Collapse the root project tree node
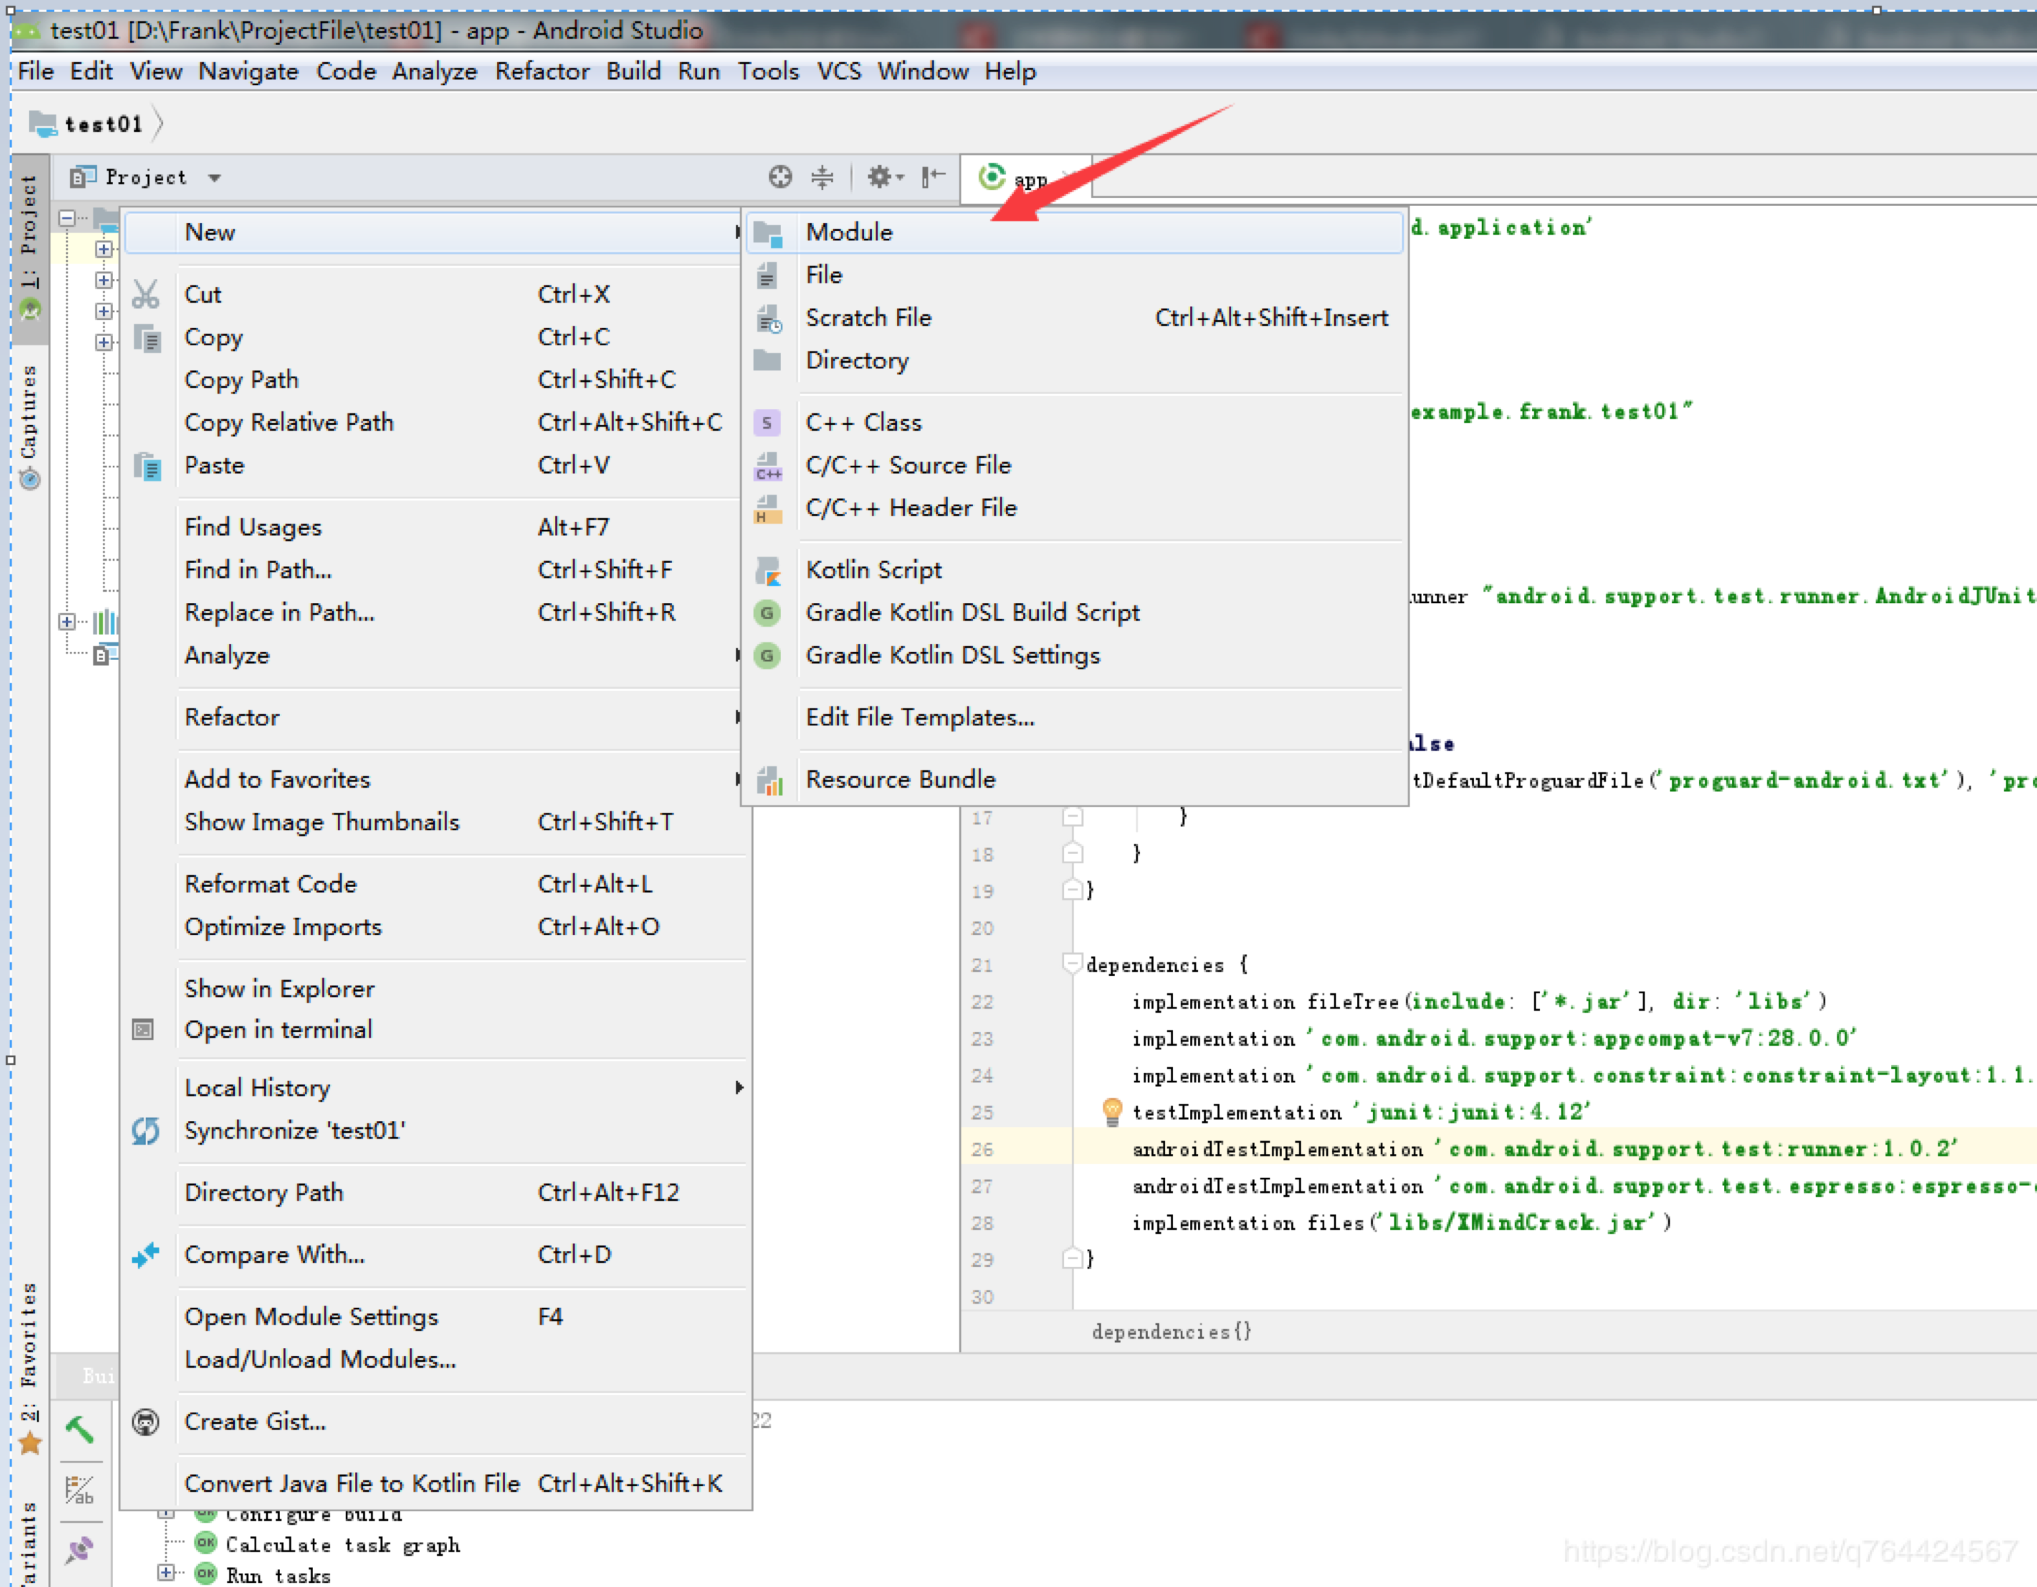Screen dimensions: 2037x1587 (x=67, y=217)
